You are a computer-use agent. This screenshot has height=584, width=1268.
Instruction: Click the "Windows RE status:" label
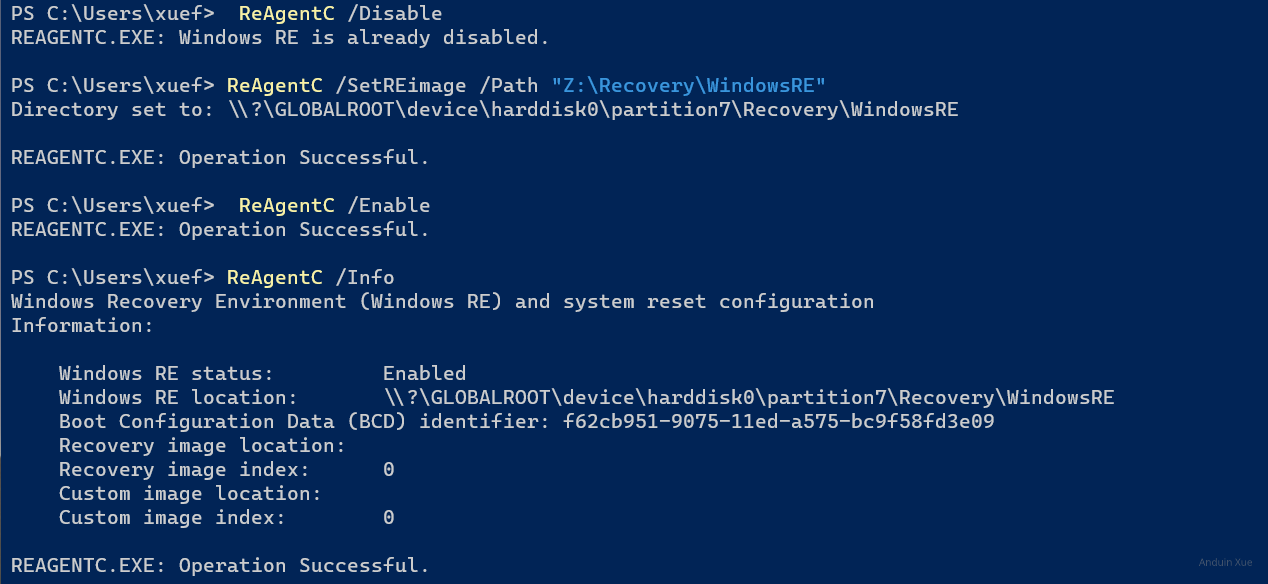(166, 374)
